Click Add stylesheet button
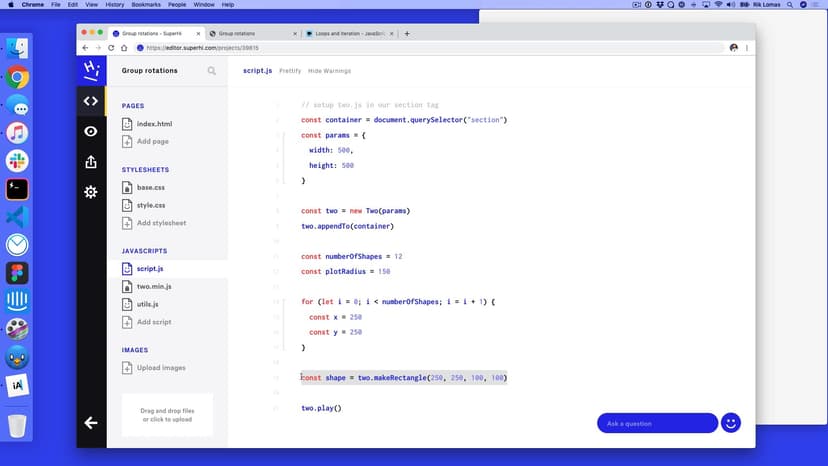 click(160, 223)
